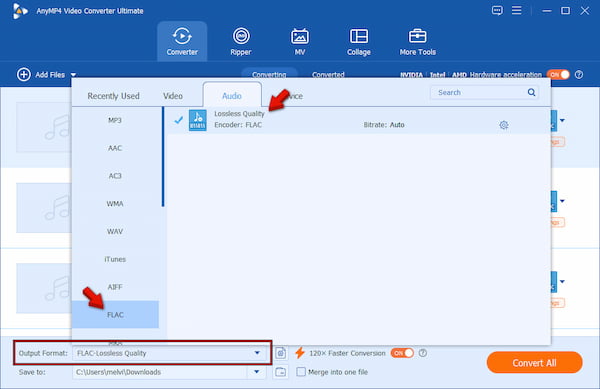This screenshot has width=600, height=389.
Task: Switch to Video tab
Action: point(173,96)
